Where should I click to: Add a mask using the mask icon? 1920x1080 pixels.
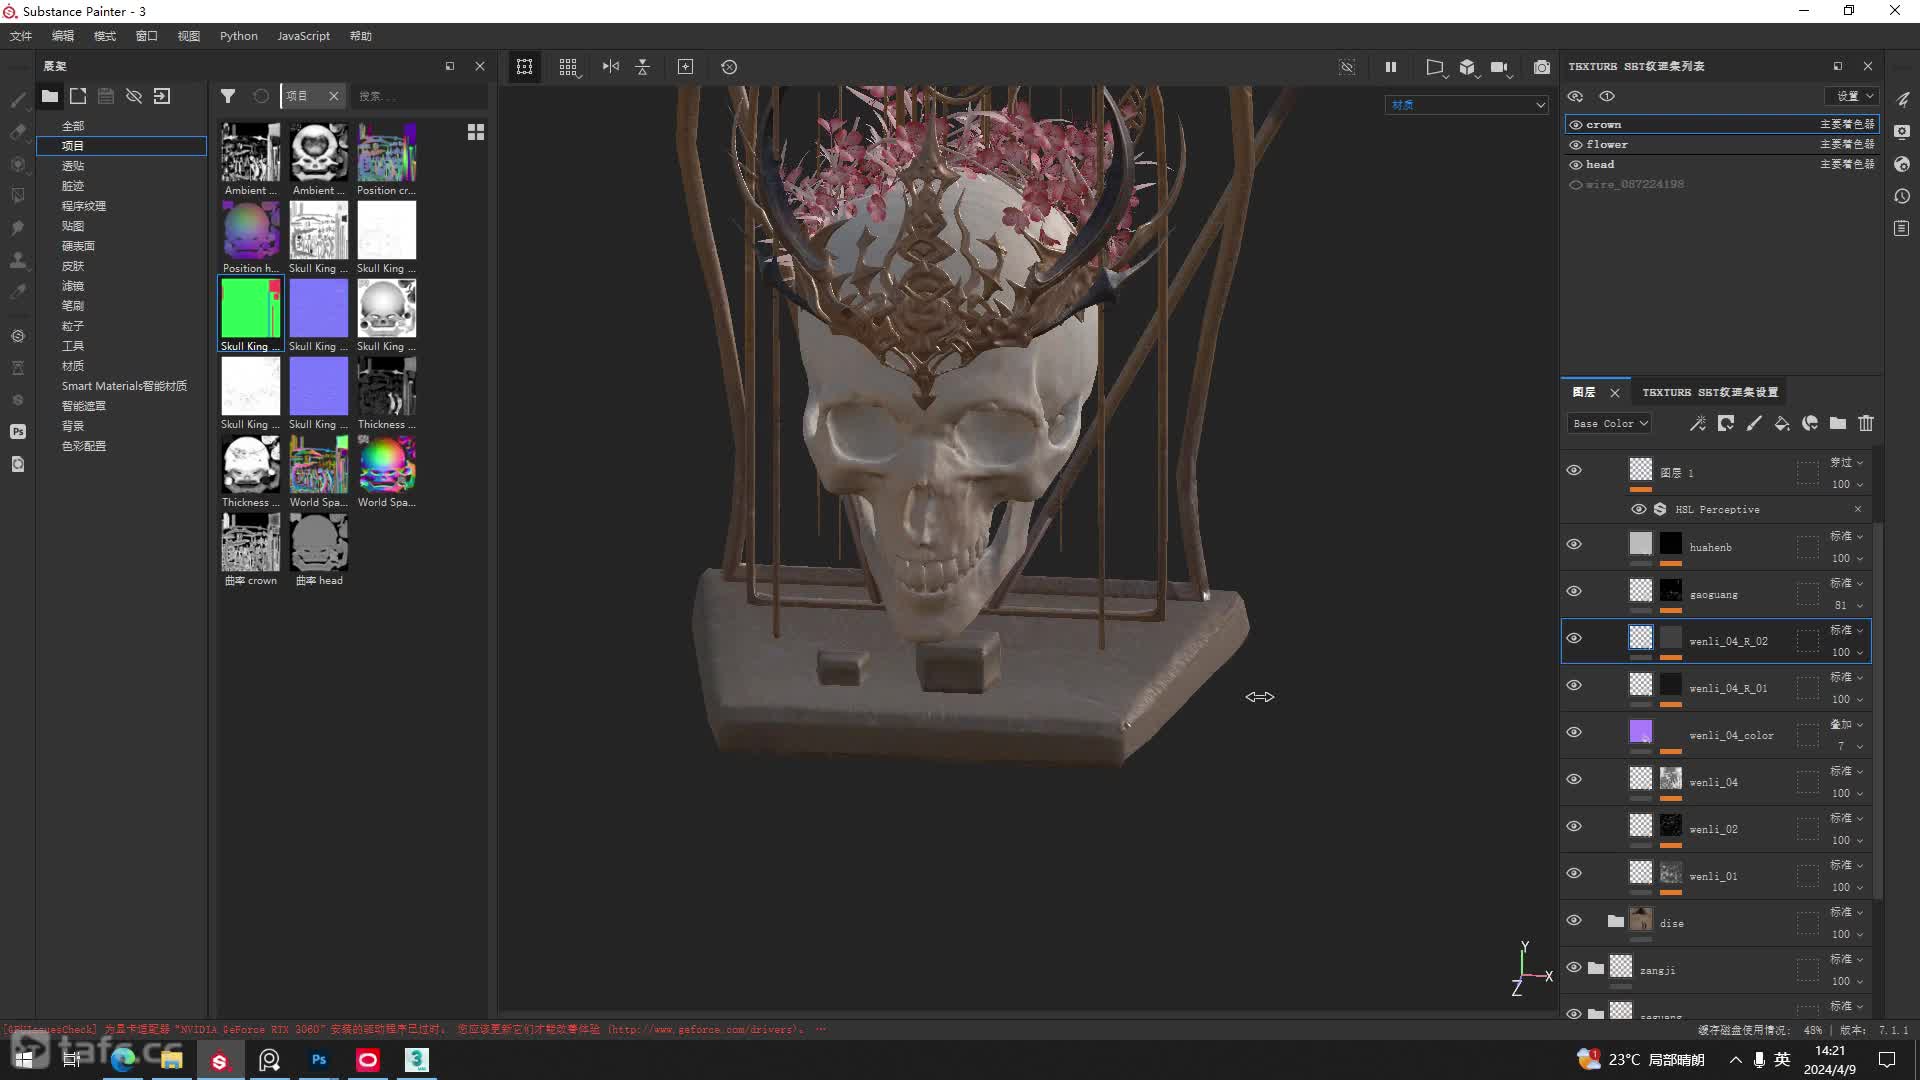pos(1726,424)
